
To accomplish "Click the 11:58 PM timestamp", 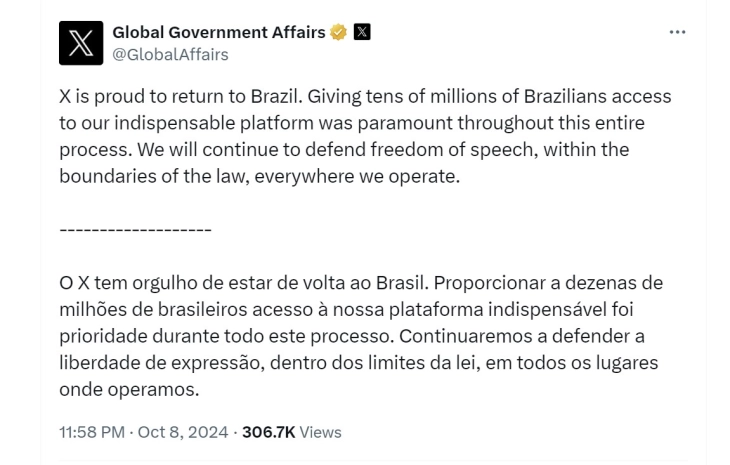I will [x=93, y=432].
